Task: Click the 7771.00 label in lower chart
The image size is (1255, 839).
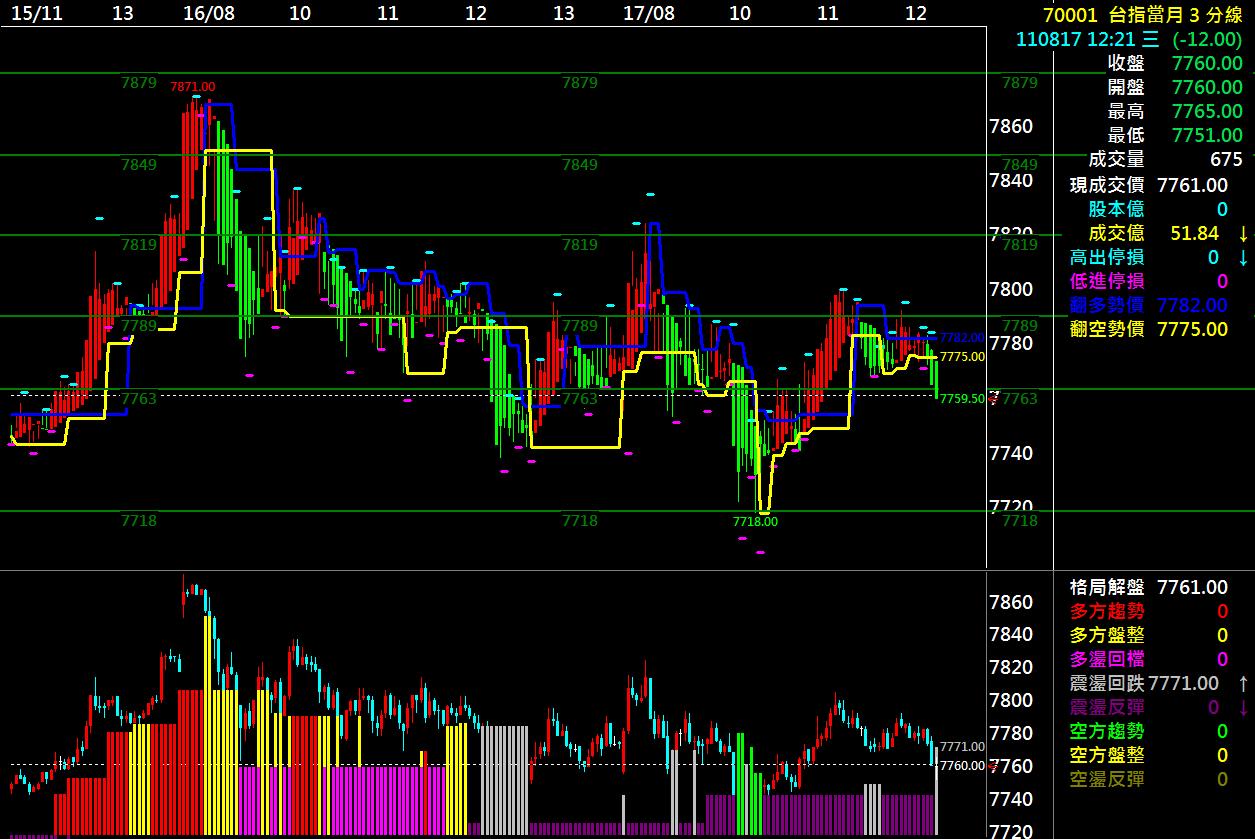Action: pyautogui.click(x=962, y=746)
